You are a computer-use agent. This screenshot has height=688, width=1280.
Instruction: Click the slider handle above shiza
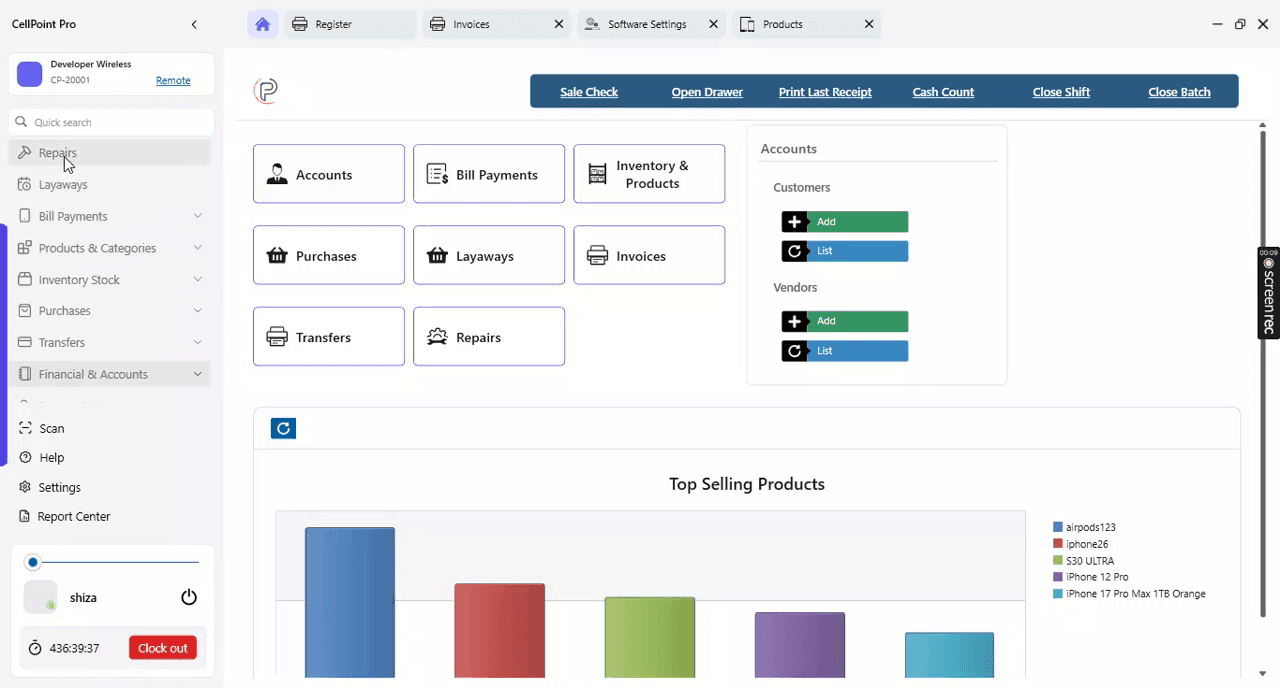coord(33,562)
